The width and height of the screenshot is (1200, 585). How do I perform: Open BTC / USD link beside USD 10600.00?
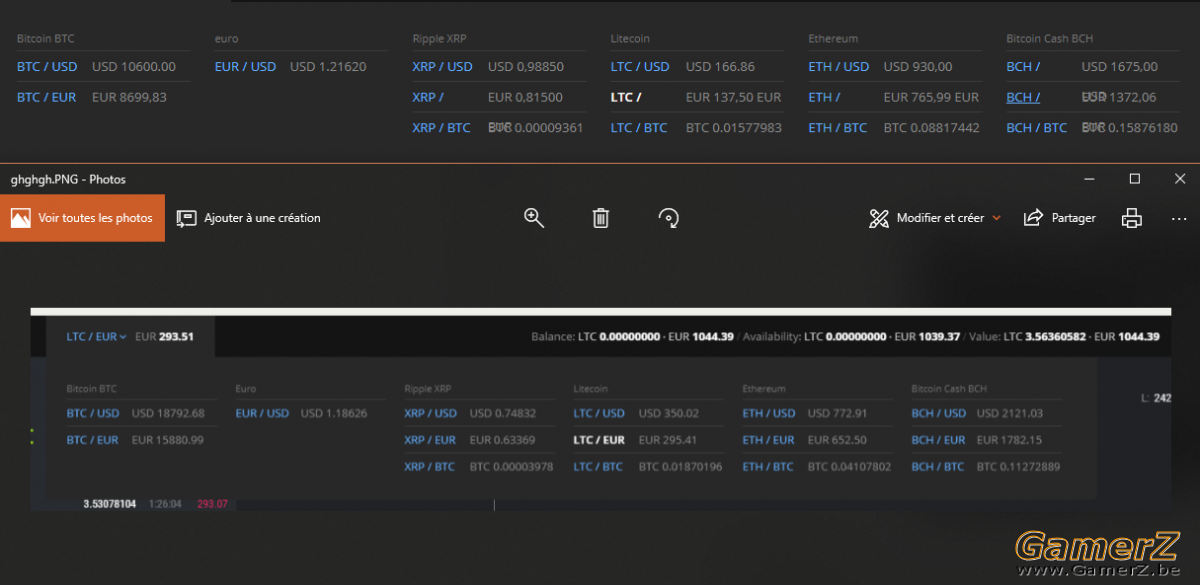click(x=47, y=67)
